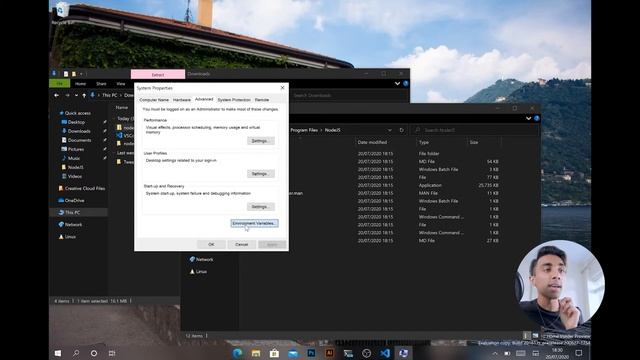Open Visual Studio Code from the taskbar
Viewport: 640px width, 360px height.
tap(385, 353)
